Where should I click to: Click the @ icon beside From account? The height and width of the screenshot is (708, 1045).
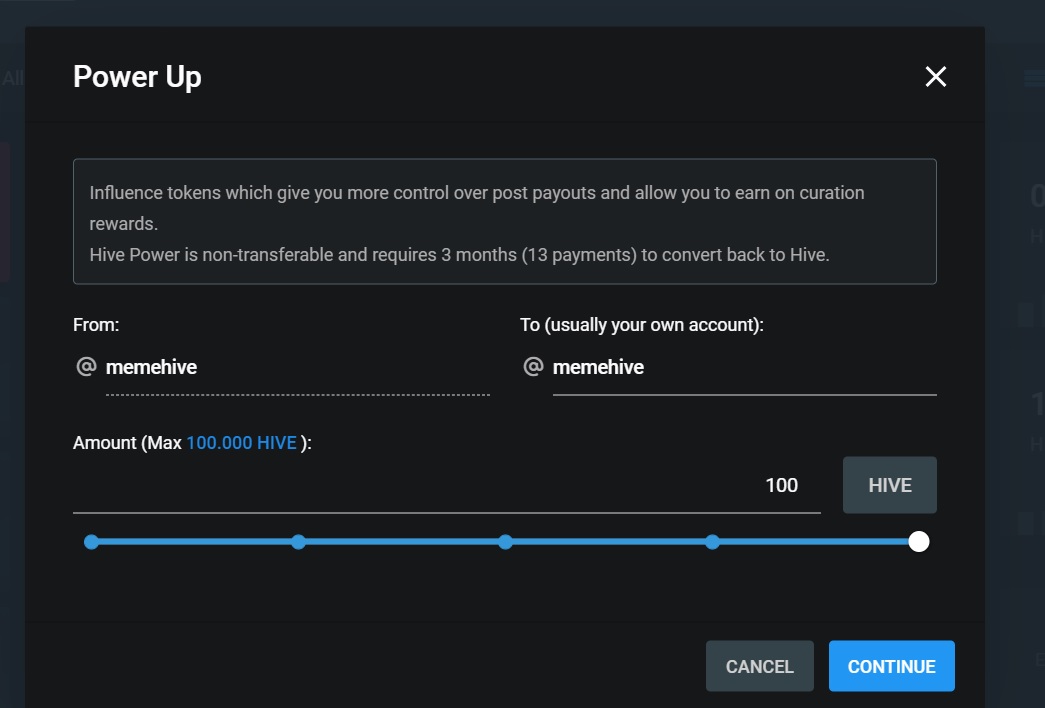(87, 366)
